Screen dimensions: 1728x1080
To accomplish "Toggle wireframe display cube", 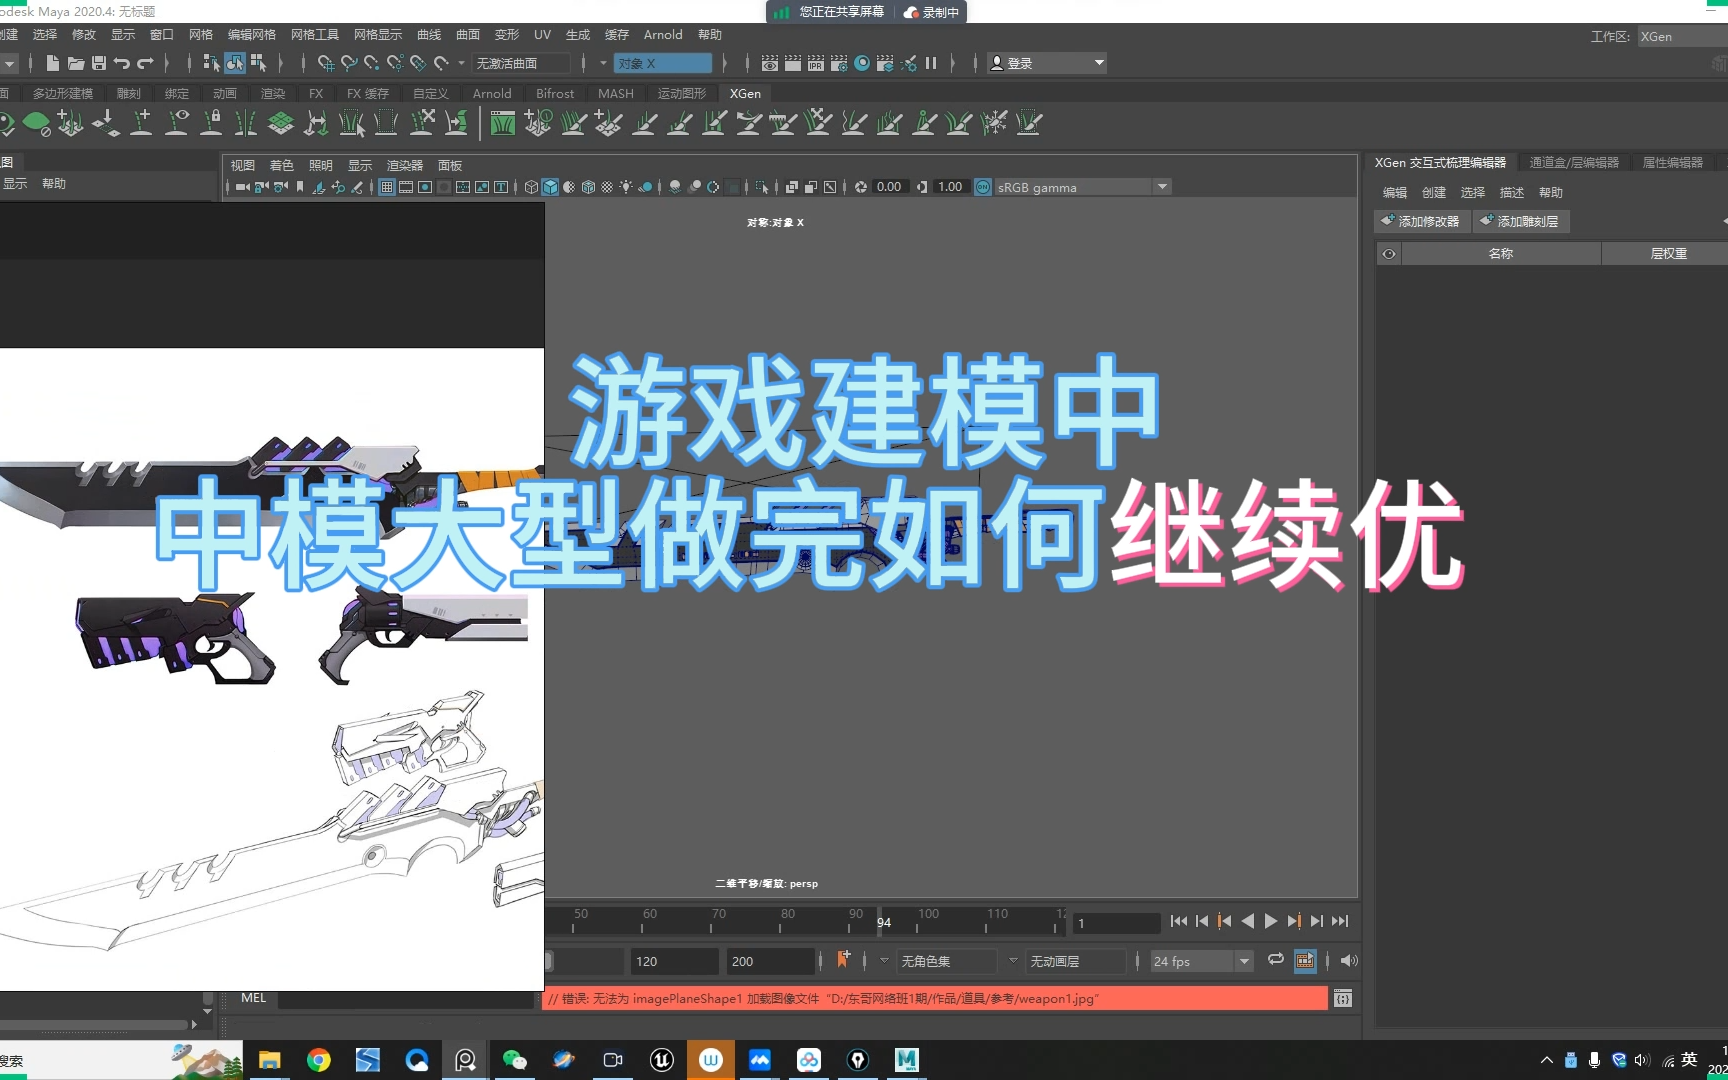I will [x=531, y=187].
